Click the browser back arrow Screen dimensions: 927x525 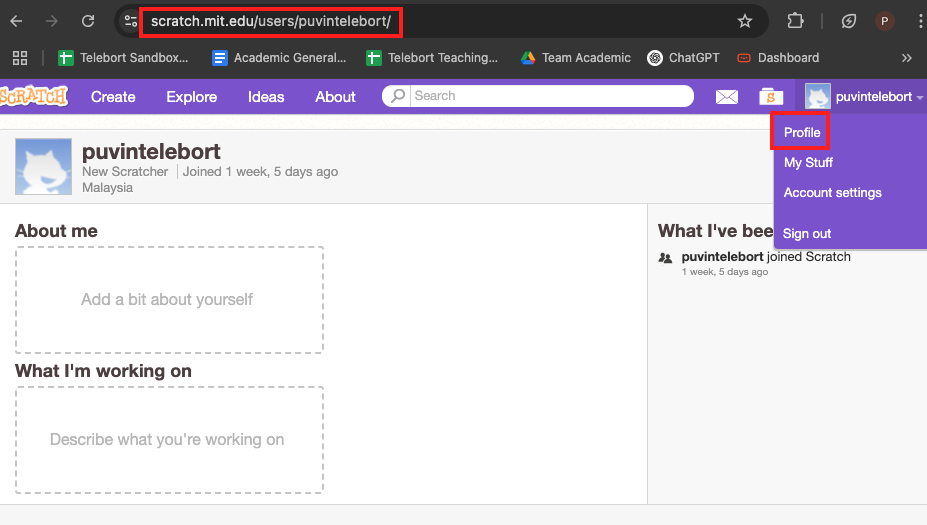click(x=17, y=21)
